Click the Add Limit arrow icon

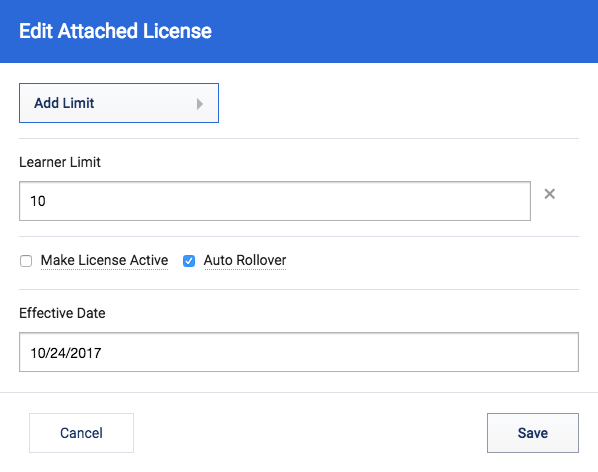pos(199,104)
